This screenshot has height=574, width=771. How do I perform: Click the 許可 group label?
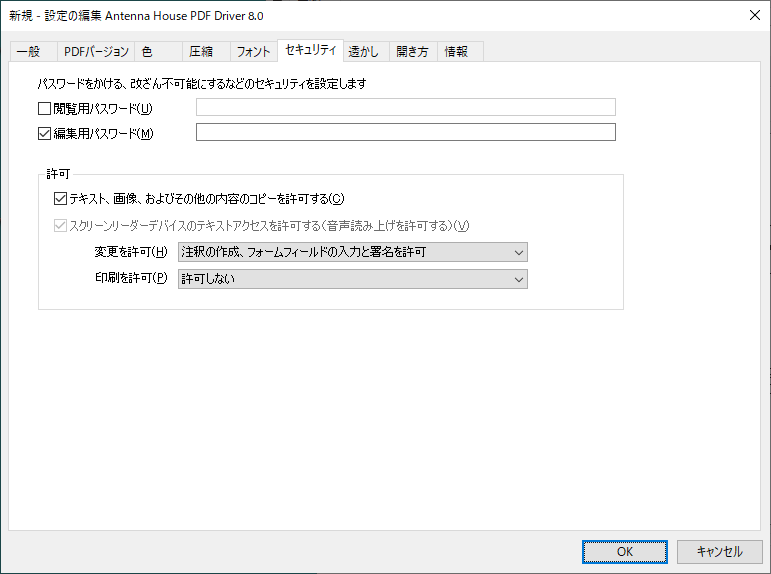[58, 174]
